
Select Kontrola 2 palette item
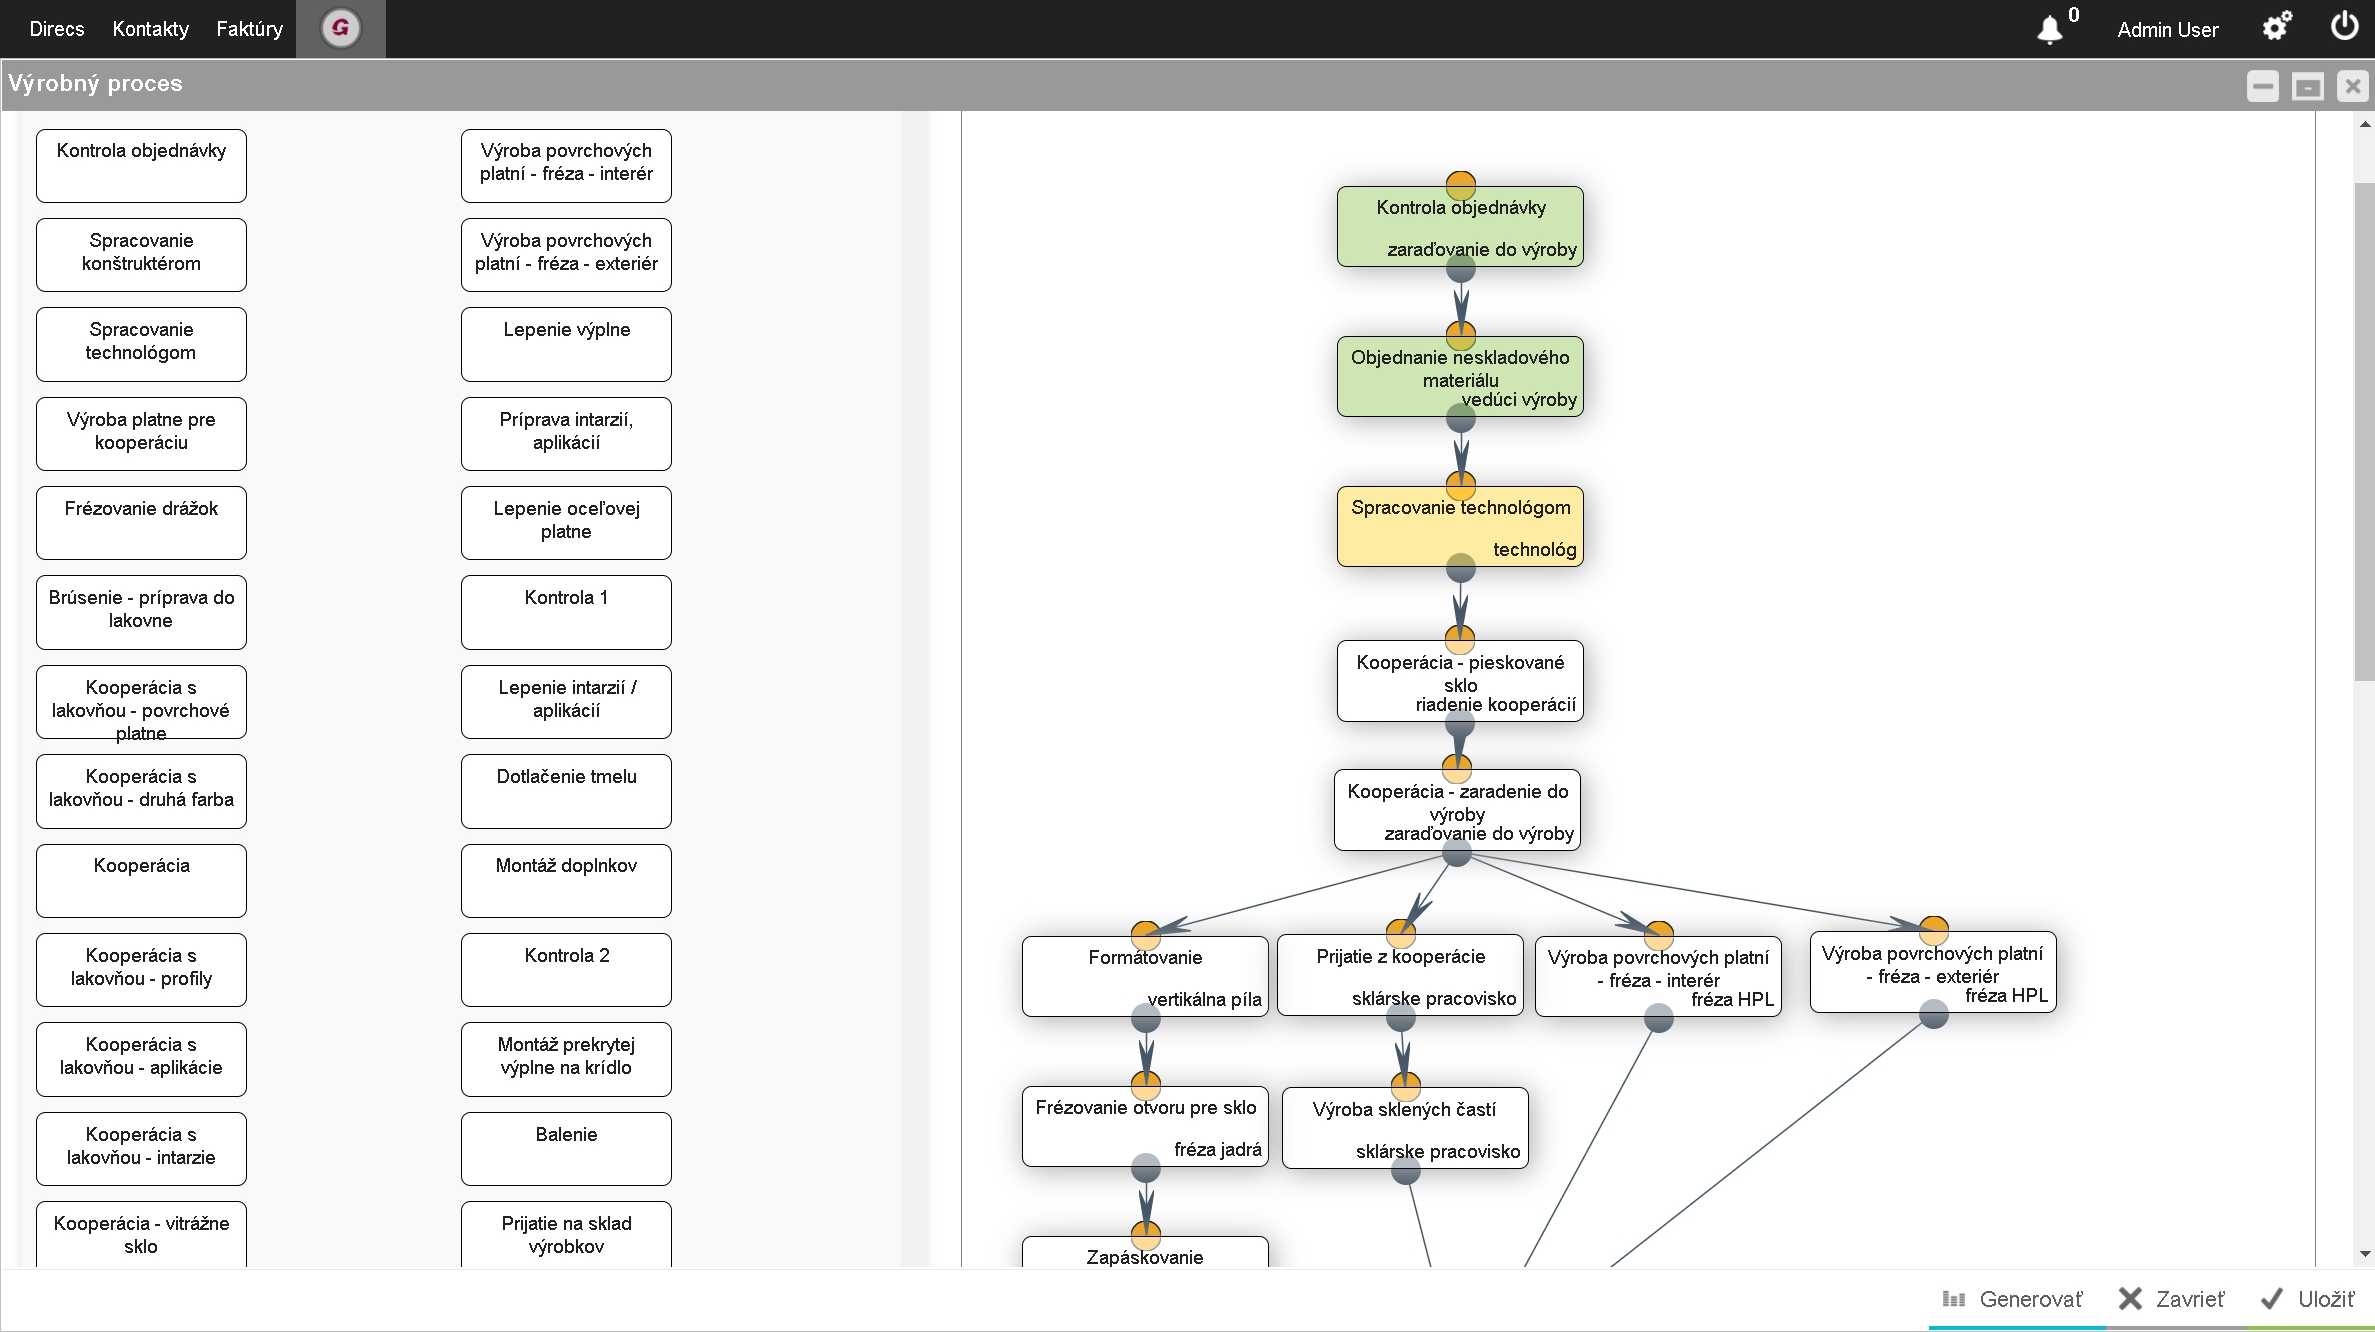(x=566, y=970)
